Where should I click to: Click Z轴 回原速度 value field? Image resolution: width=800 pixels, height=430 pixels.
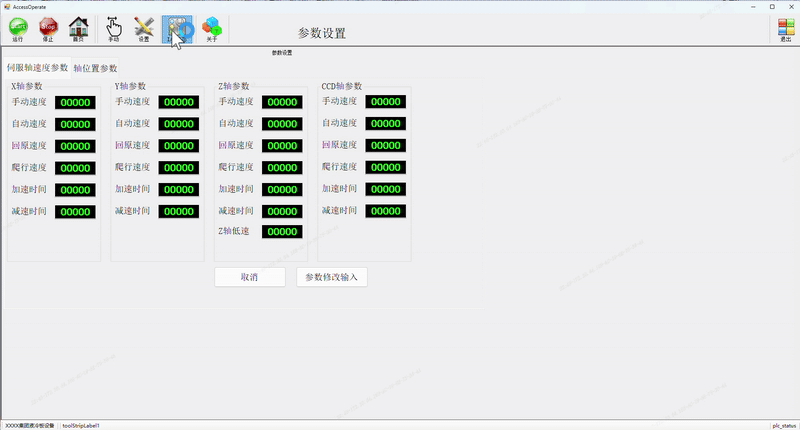click(x=282, y=146)
